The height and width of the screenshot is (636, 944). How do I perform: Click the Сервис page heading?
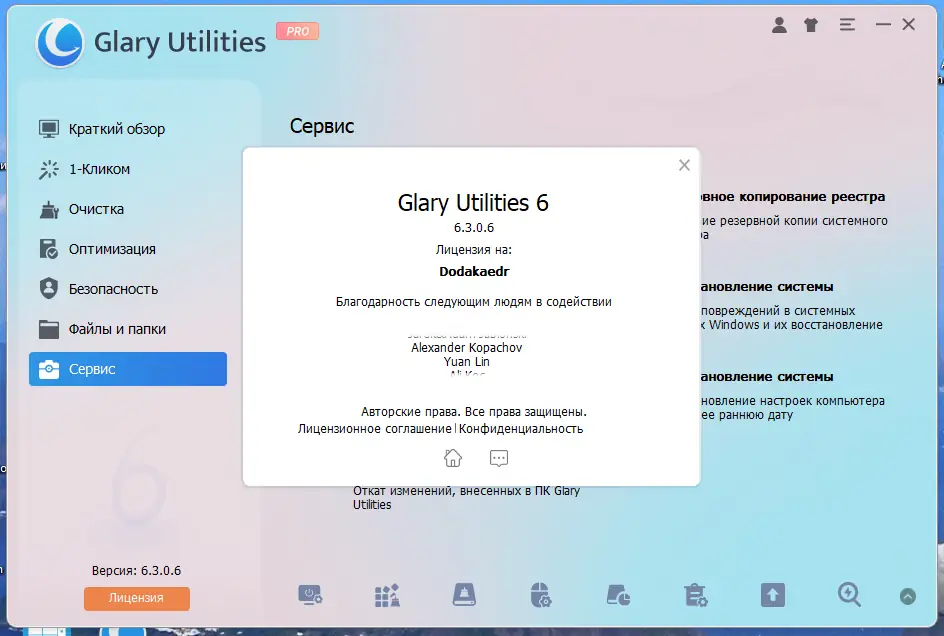tap(321, 126)
